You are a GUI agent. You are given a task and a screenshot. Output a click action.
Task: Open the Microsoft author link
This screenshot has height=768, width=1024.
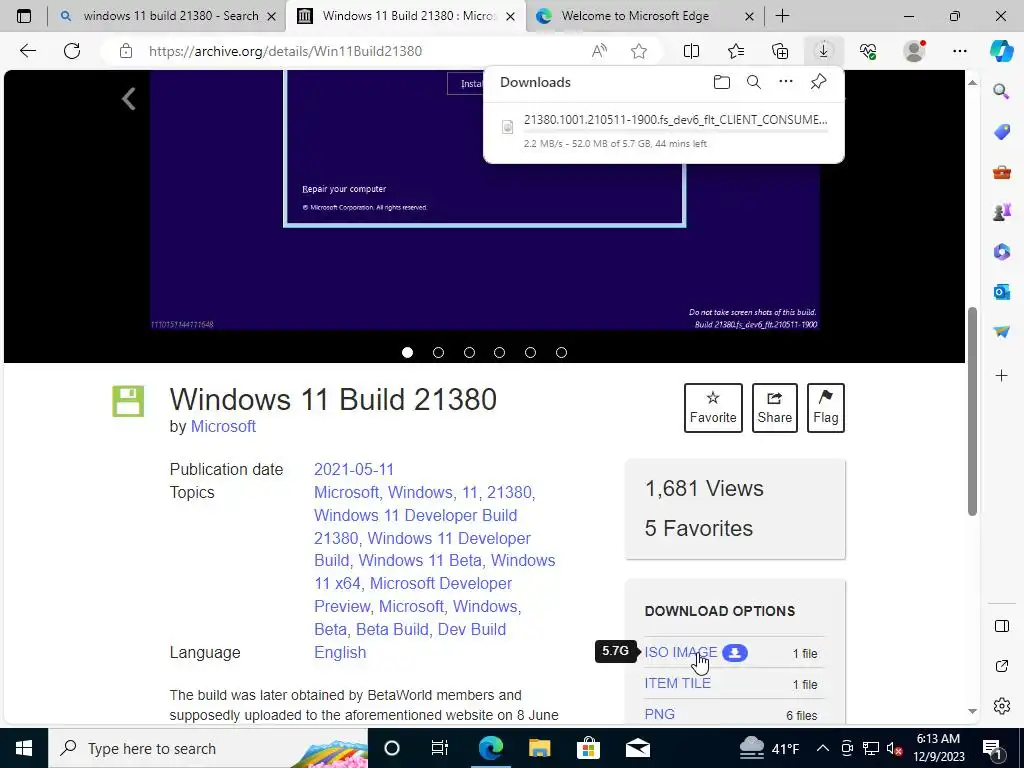click(x=223, y=426)
